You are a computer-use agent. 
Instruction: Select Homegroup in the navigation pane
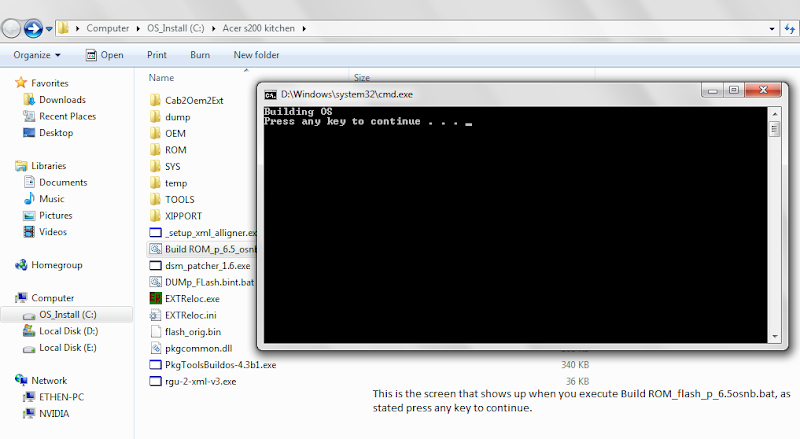click(x=57, y=265)
